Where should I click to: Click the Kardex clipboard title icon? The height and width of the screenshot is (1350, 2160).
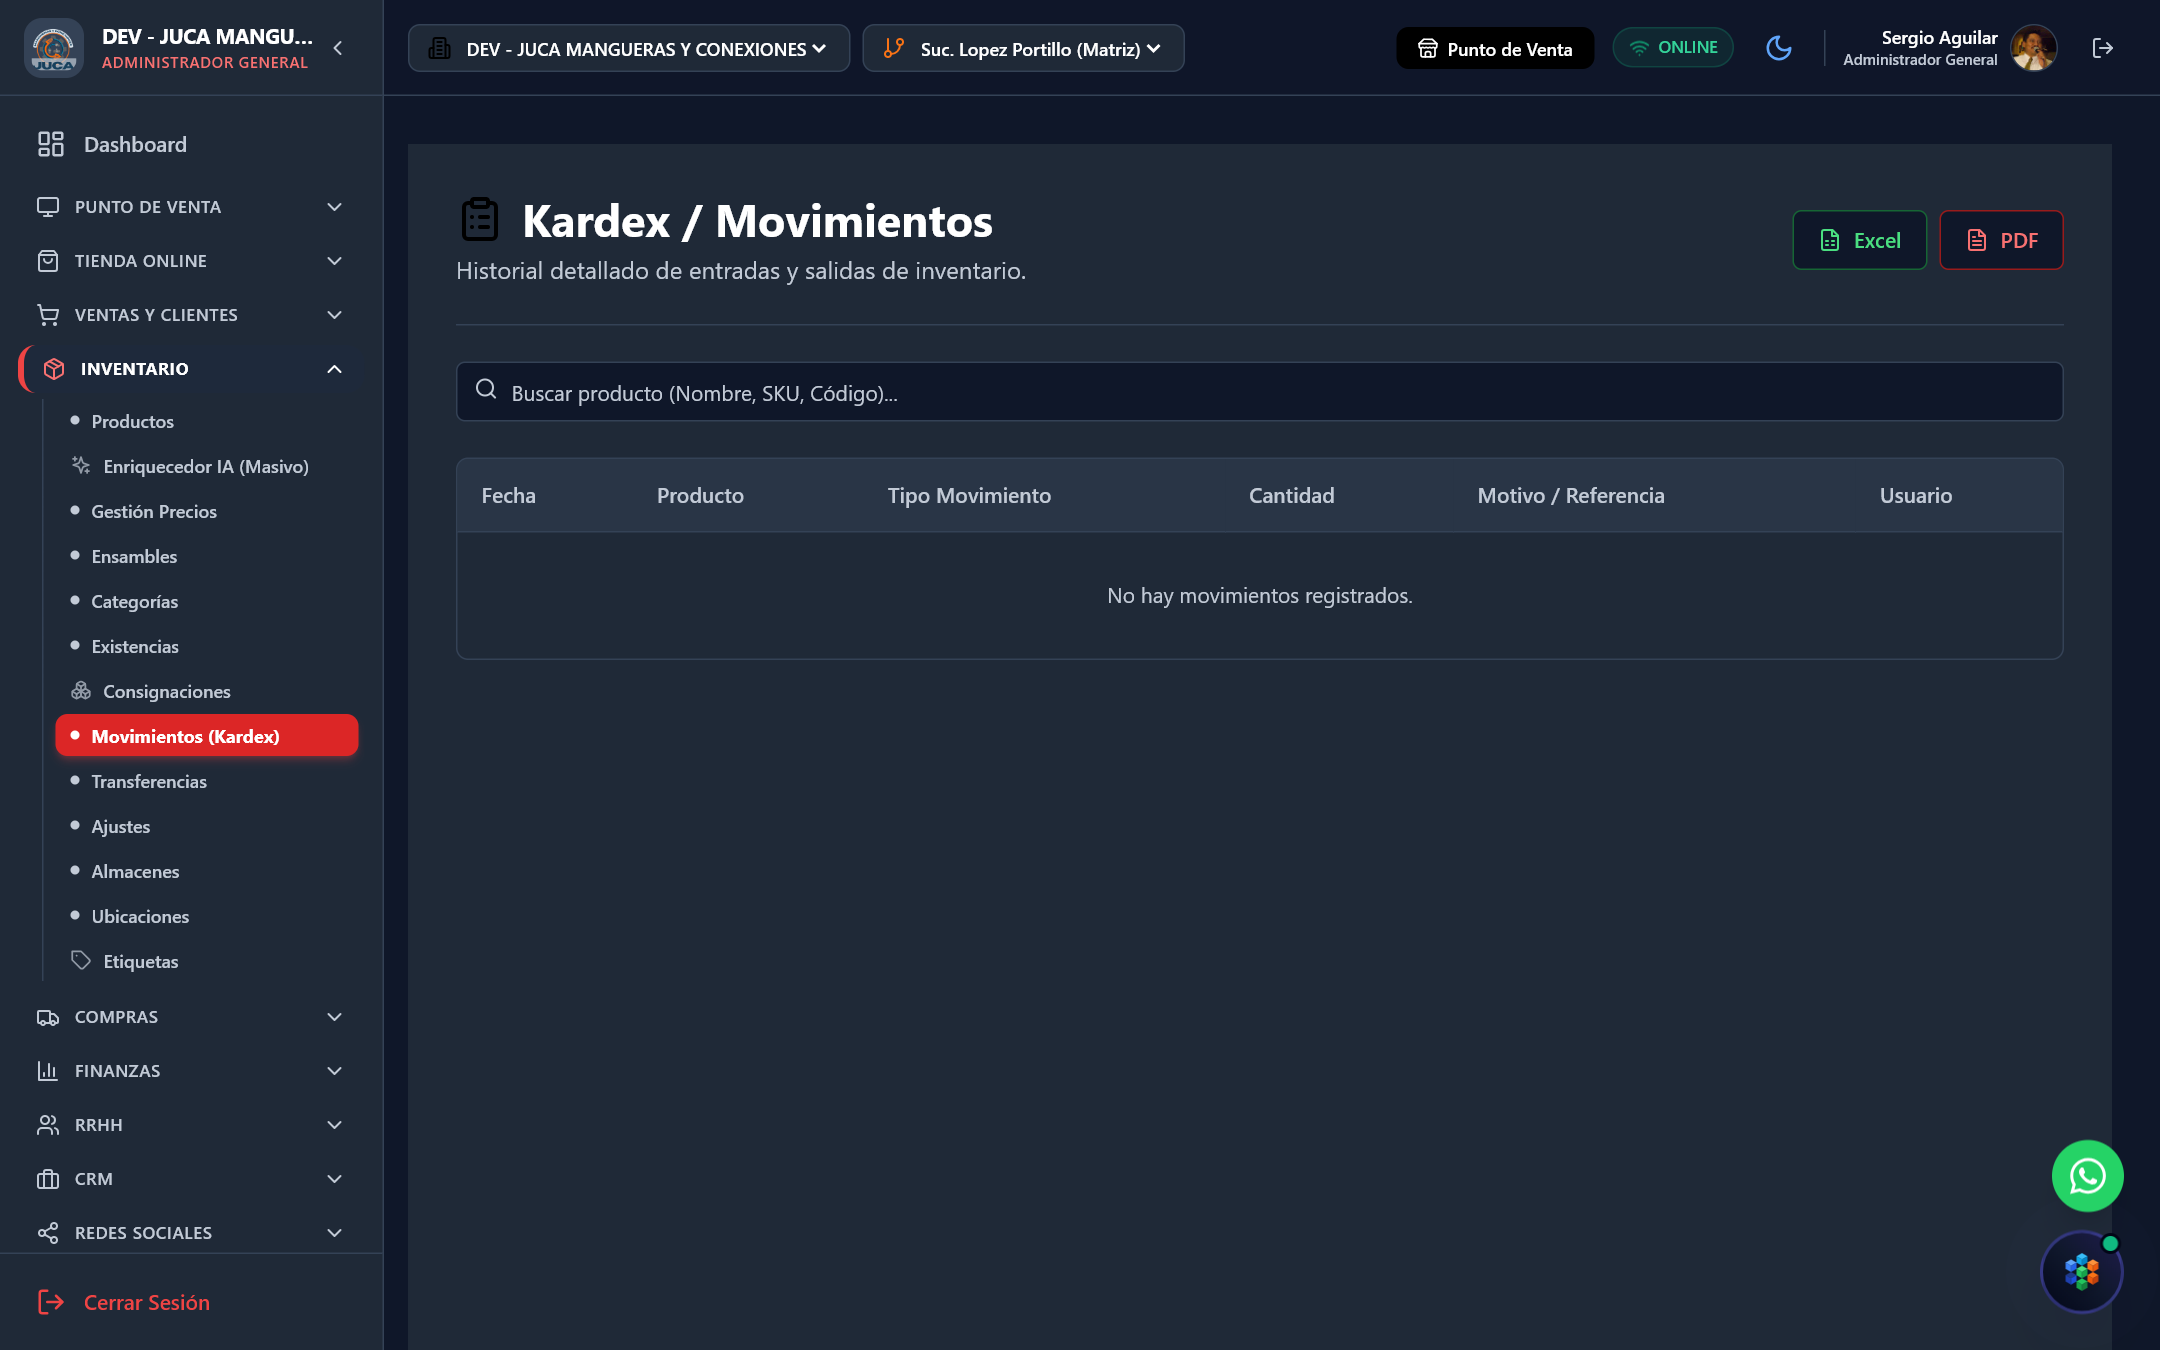click(480, 220)
